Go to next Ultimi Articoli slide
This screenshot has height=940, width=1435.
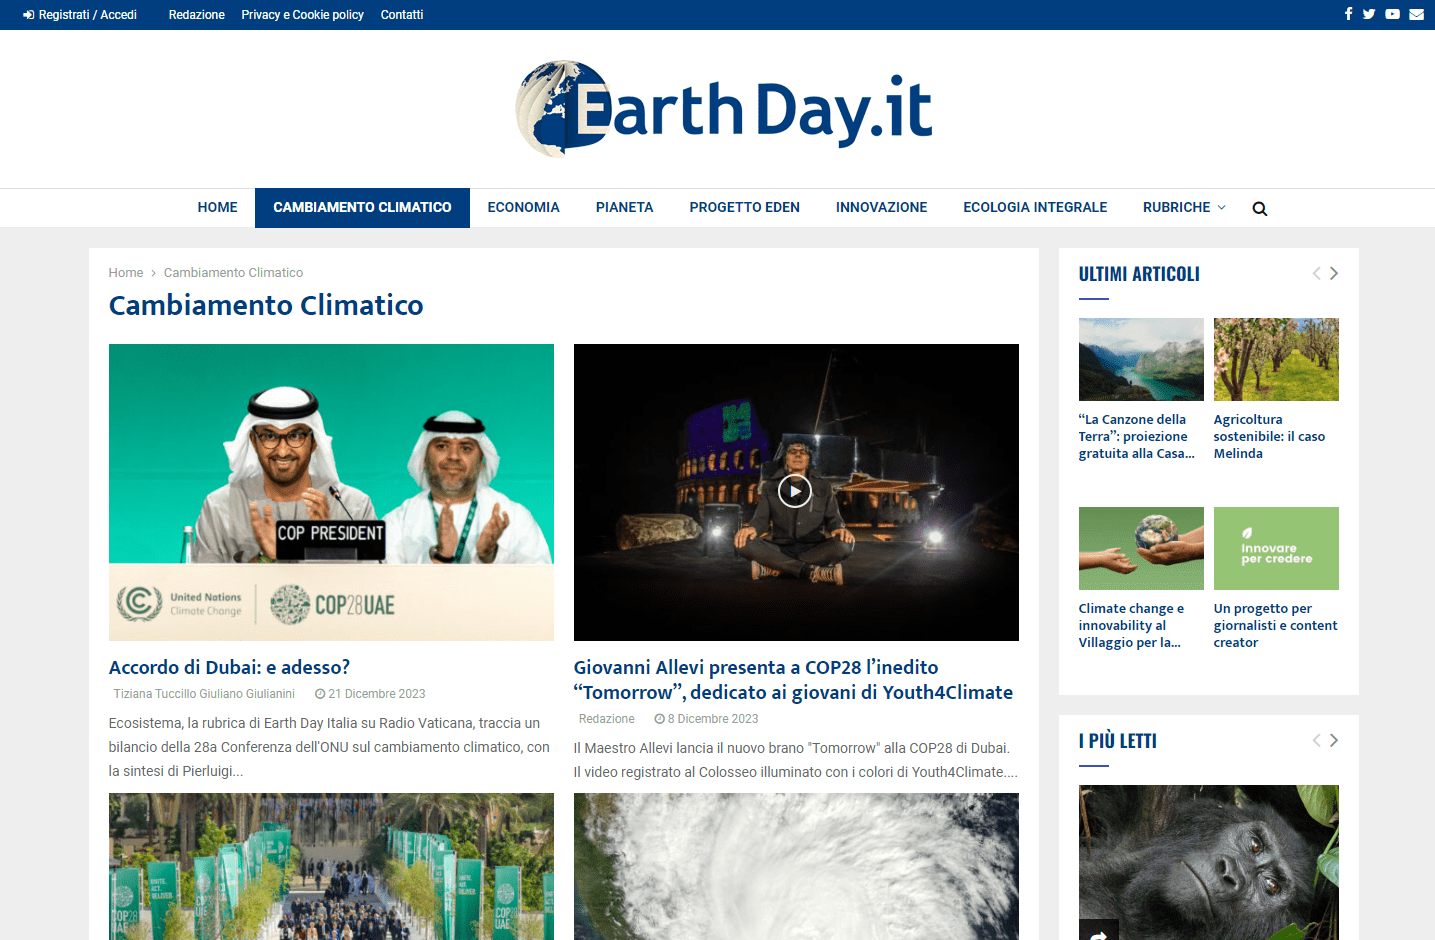click(1333, 273)
